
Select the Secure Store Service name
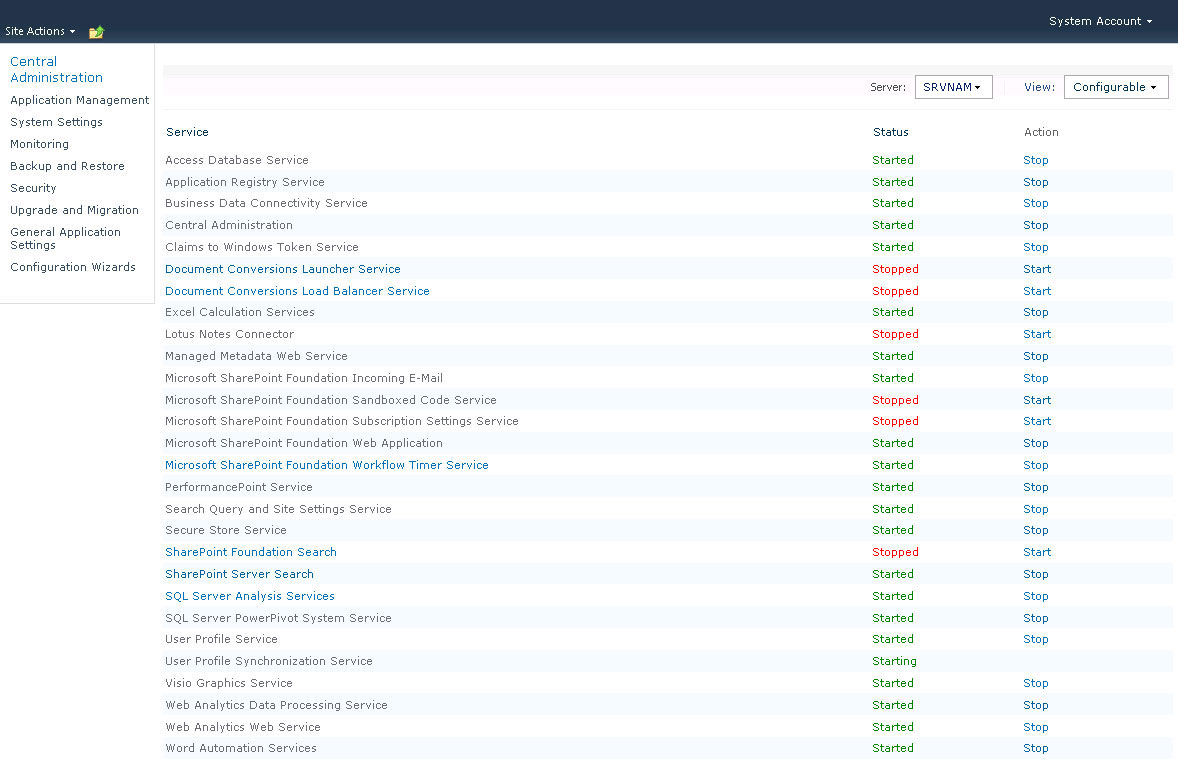click(x=225, y=530)
